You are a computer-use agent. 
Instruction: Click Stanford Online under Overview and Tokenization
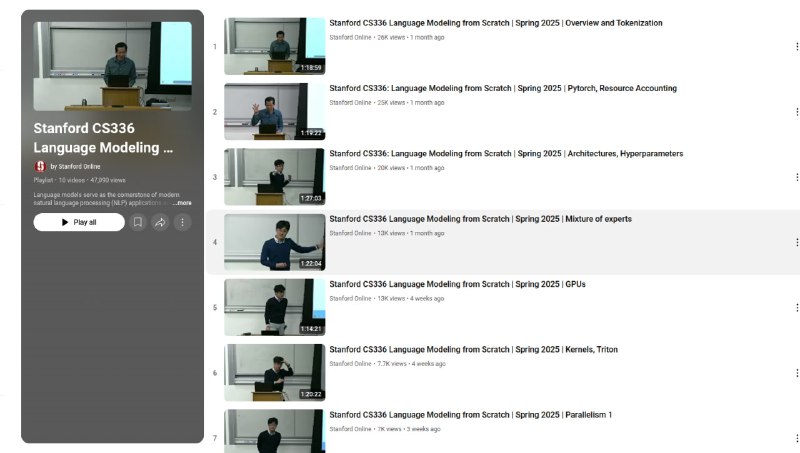pos(350,37)
